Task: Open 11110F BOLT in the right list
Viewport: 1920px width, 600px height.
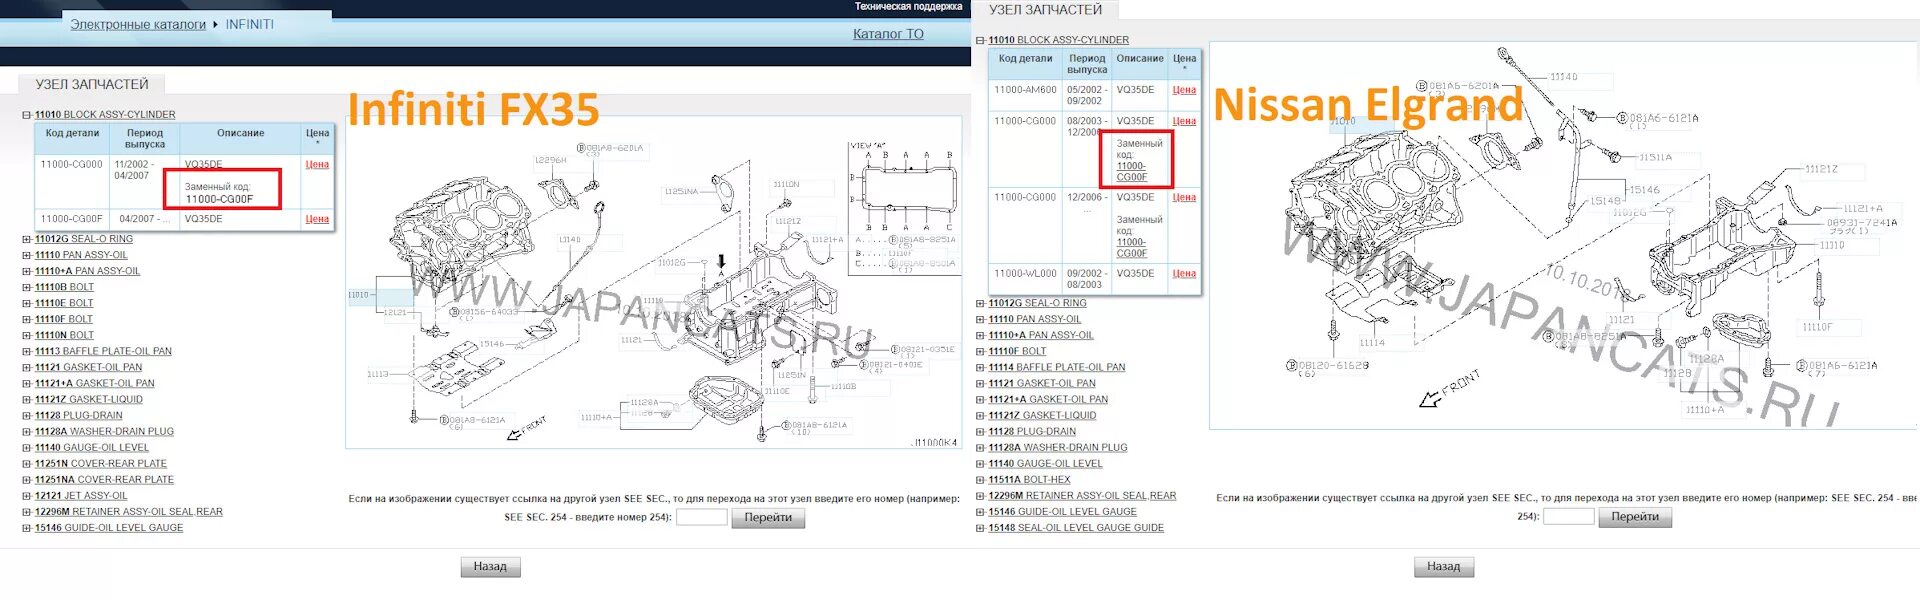Action: click(x=1018, y=351)
